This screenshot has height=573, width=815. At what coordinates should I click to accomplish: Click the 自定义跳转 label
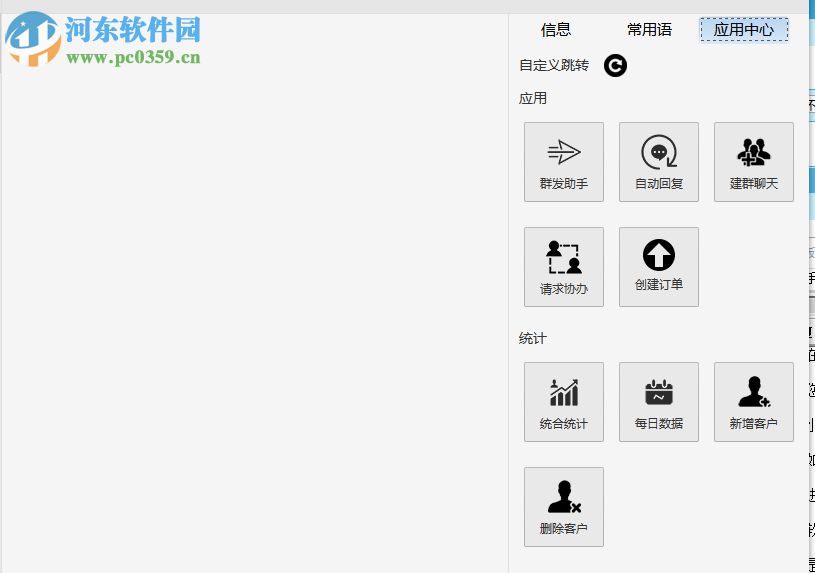(554, 66)
